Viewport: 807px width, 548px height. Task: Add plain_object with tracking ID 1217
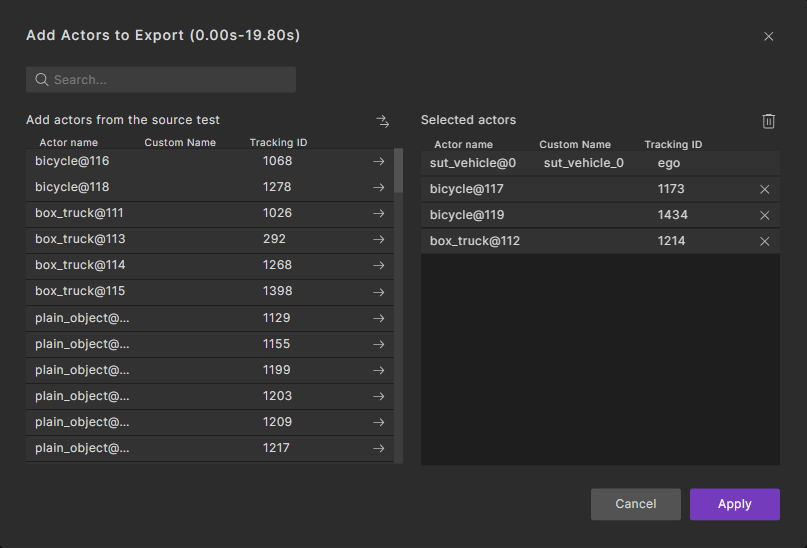[x=379, y=448]
